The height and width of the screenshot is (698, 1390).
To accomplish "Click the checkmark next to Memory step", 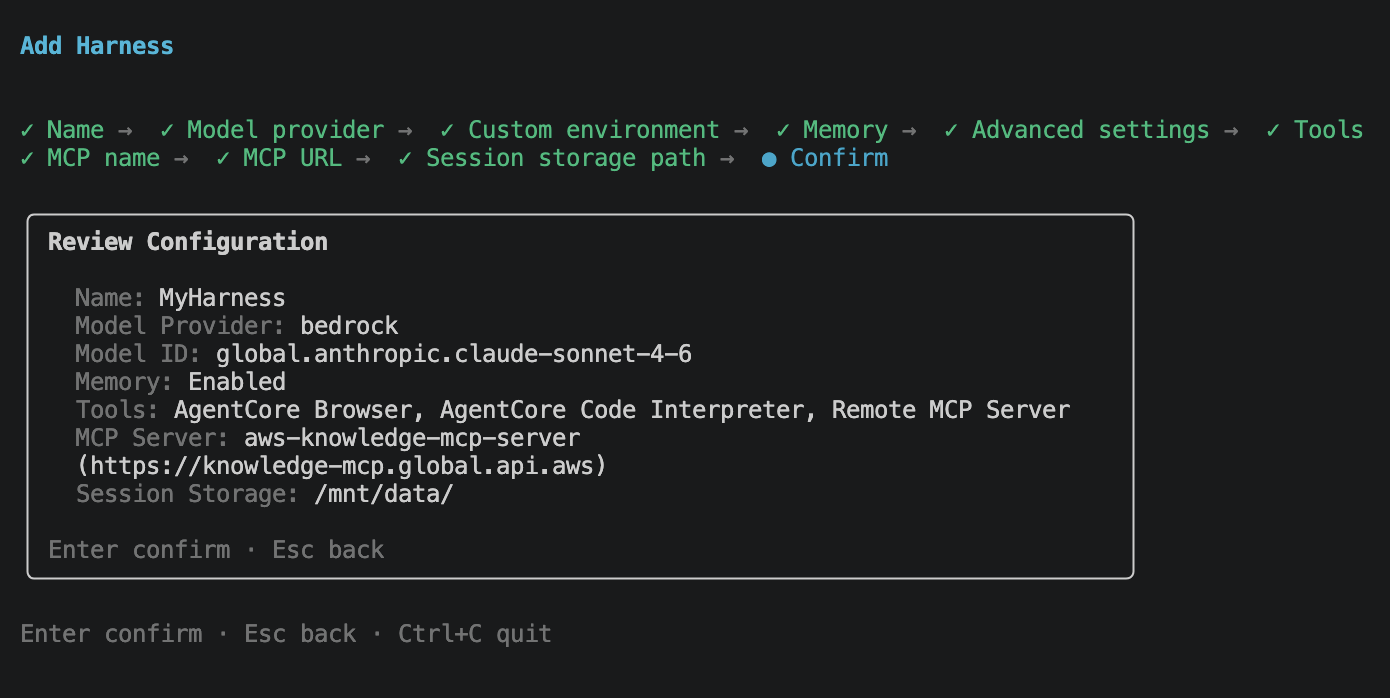I will click(x=782, y=130).
